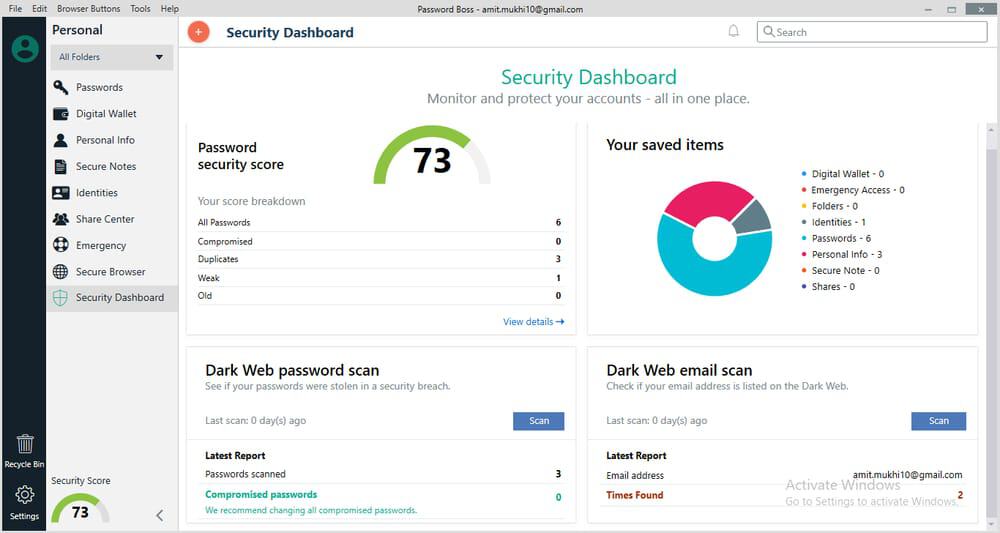Click the Secure Browser globe icon
This screenshot has width=1000, height=533.
point(61,272)
